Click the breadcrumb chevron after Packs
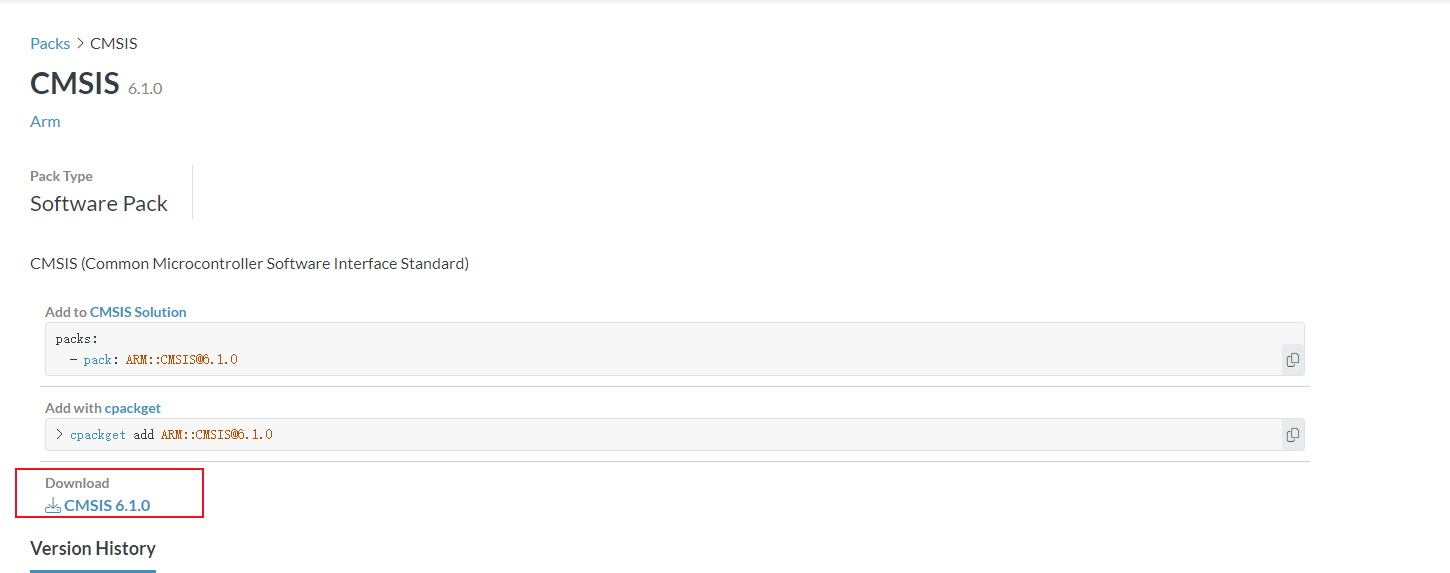1450x573 pixels. [80, 44]
